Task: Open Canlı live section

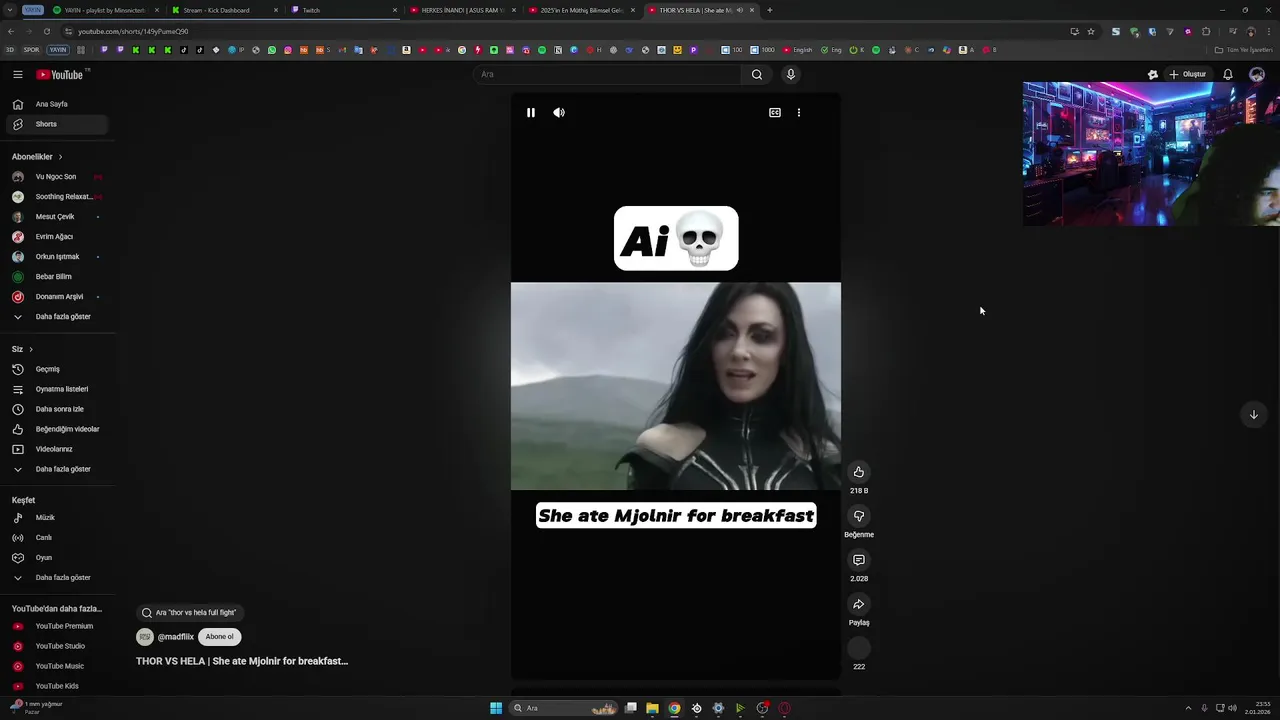Action: [57, 538]
